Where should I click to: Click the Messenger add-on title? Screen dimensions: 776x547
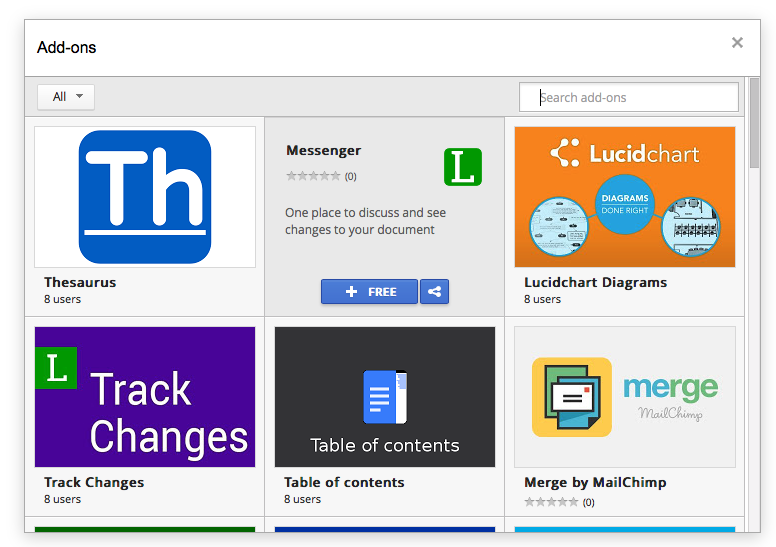[323, 151]
